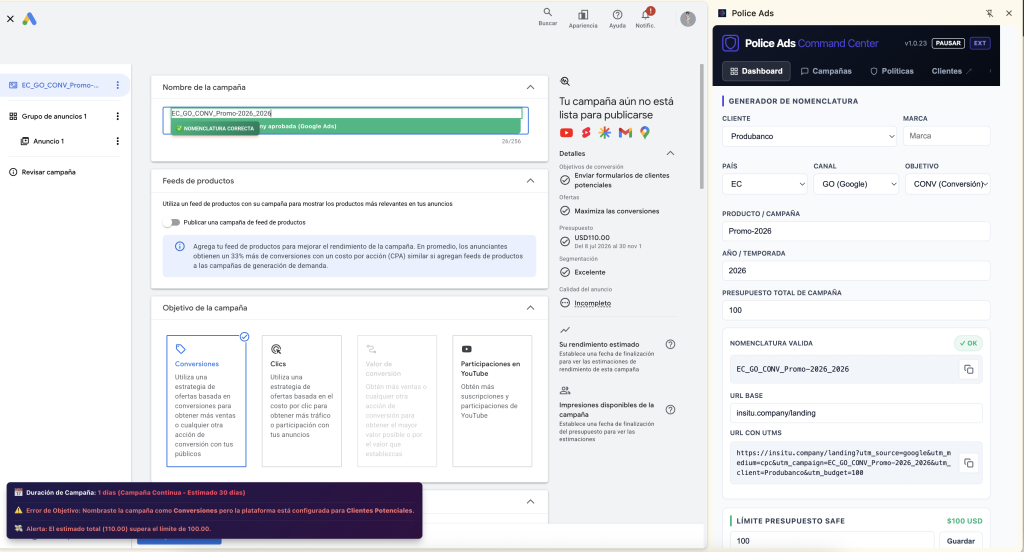Select the Valor de conversión objective card
Image resolution: width=1024 pixels, height=552 pixels.
[396, 400]
